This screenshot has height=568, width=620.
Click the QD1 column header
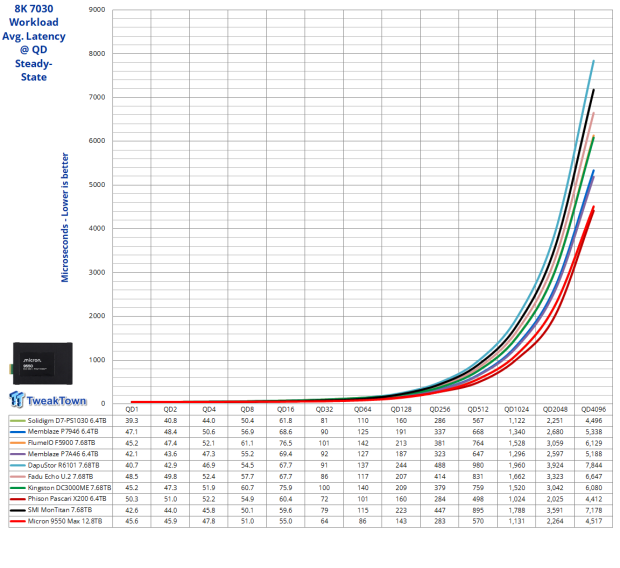131,410
